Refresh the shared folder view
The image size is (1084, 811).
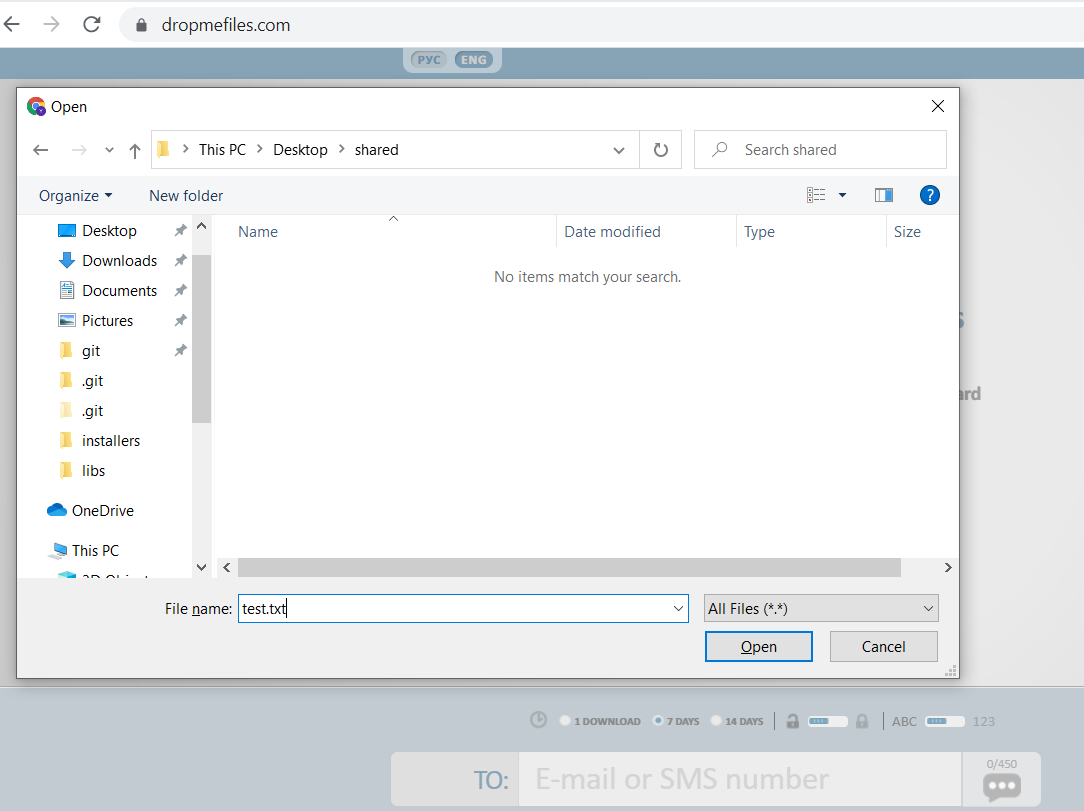[661, 149]
